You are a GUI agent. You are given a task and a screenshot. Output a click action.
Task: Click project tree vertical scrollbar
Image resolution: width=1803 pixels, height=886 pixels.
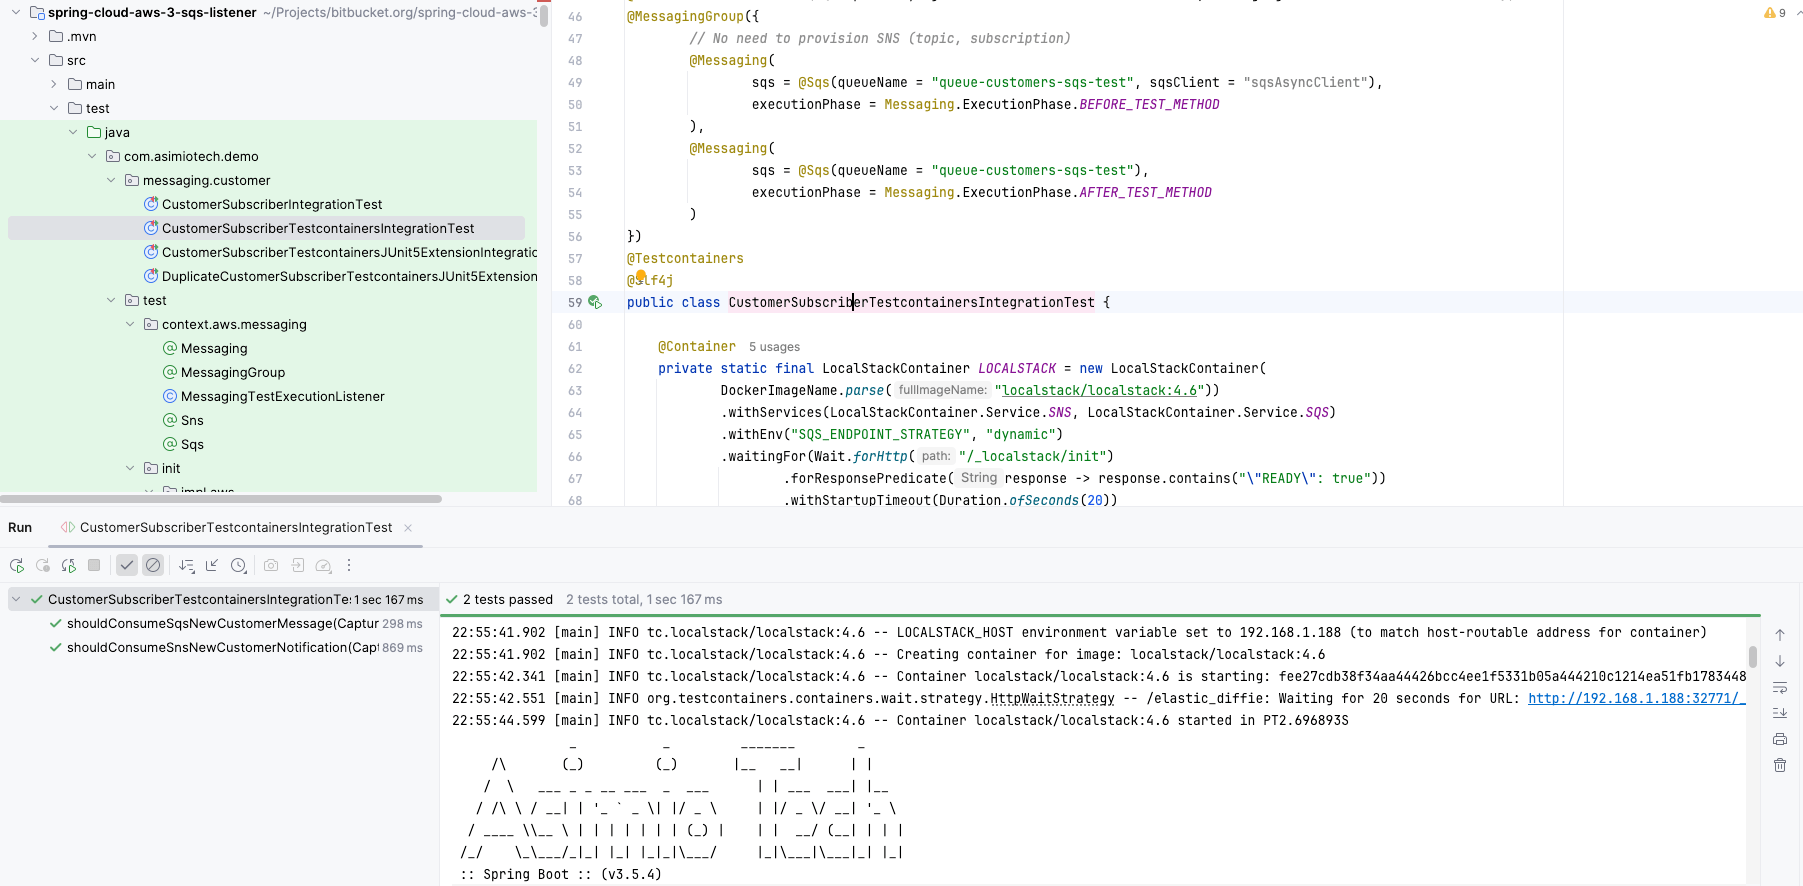(x=544, y=15)
